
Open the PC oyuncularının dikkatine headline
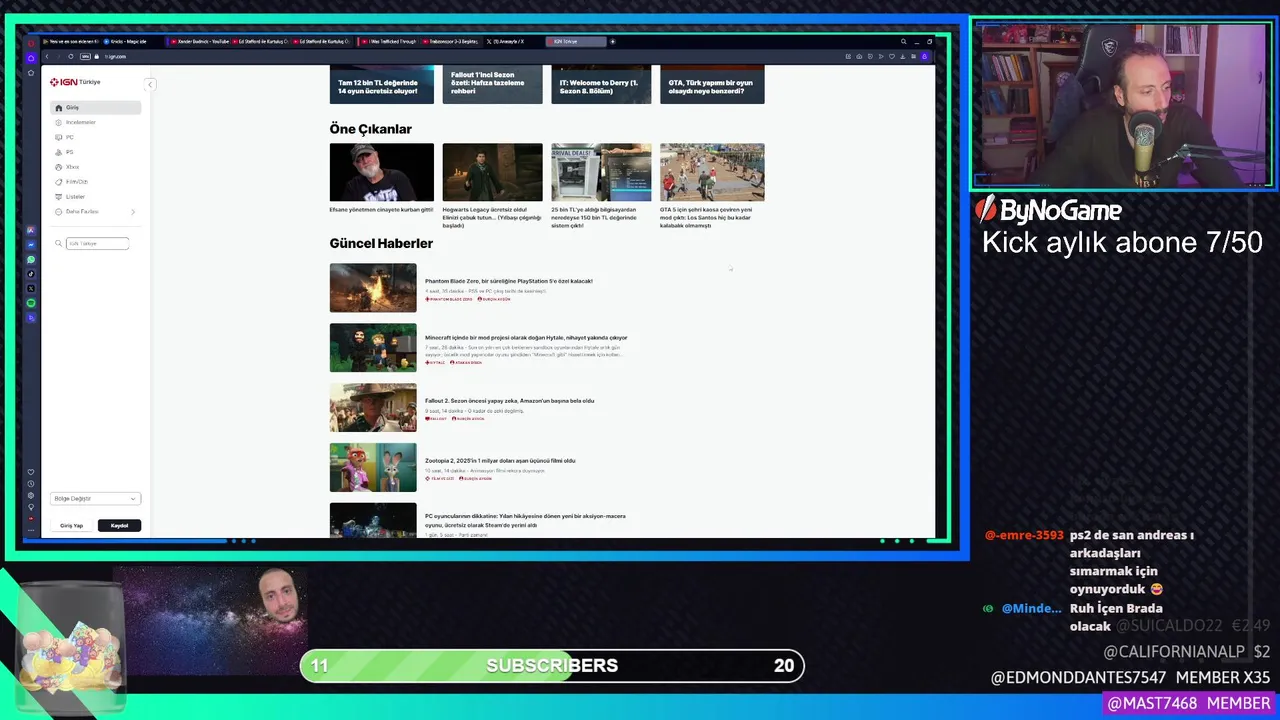525,520
